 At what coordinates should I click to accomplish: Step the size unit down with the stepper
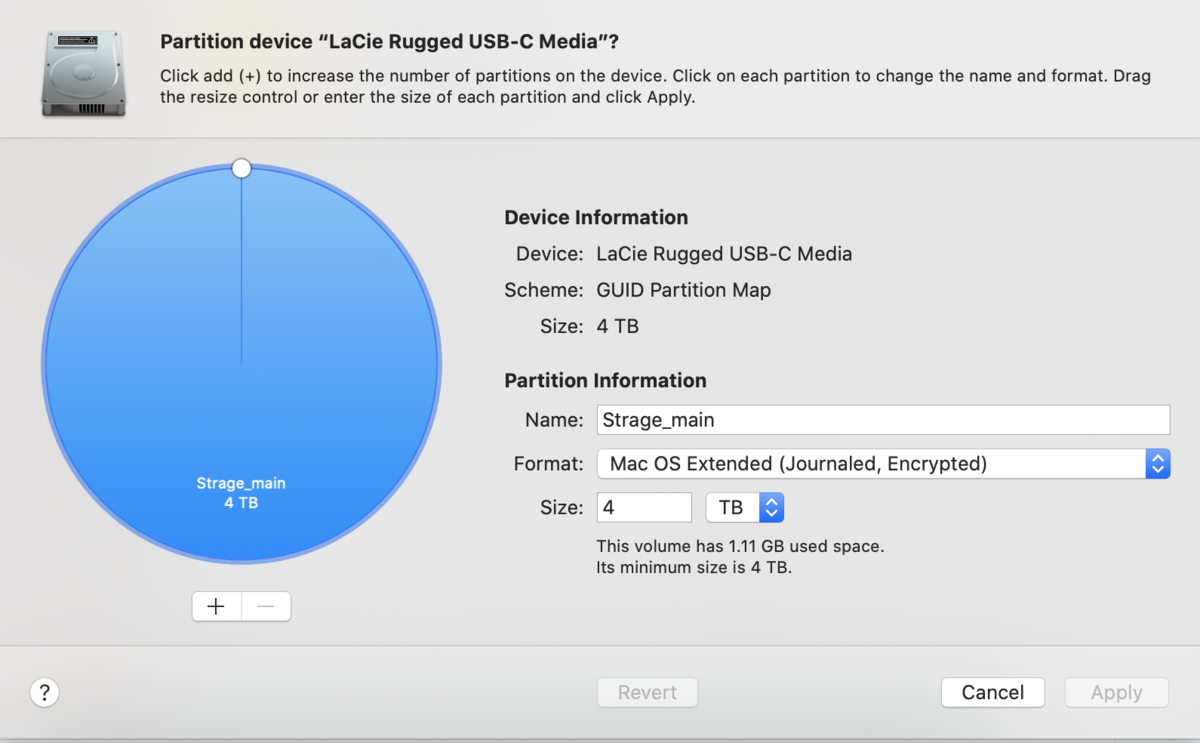pyautogui.click(x=770, y=513)
